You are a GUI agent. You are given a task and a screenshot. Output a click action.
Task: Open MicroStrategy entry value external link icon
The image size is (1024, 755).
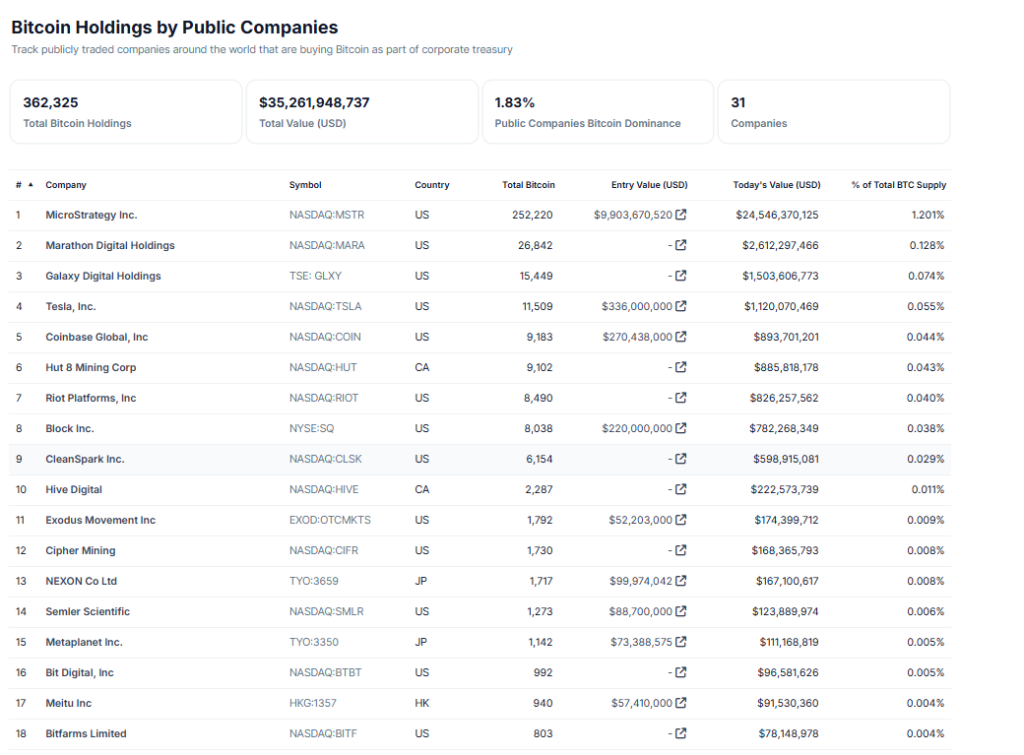click(681, 215)
